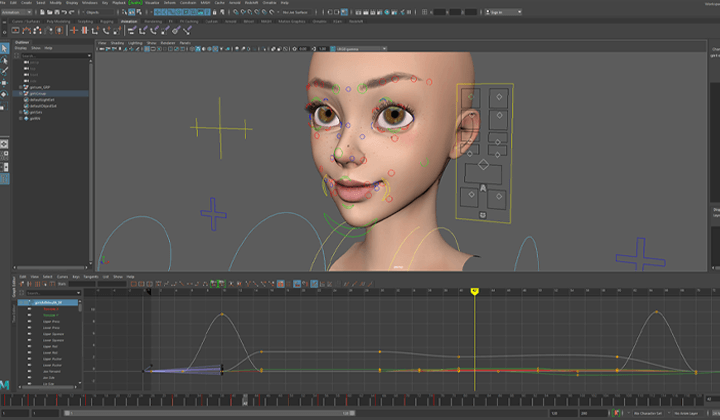Click the yellow current time marker

[474, 291]
